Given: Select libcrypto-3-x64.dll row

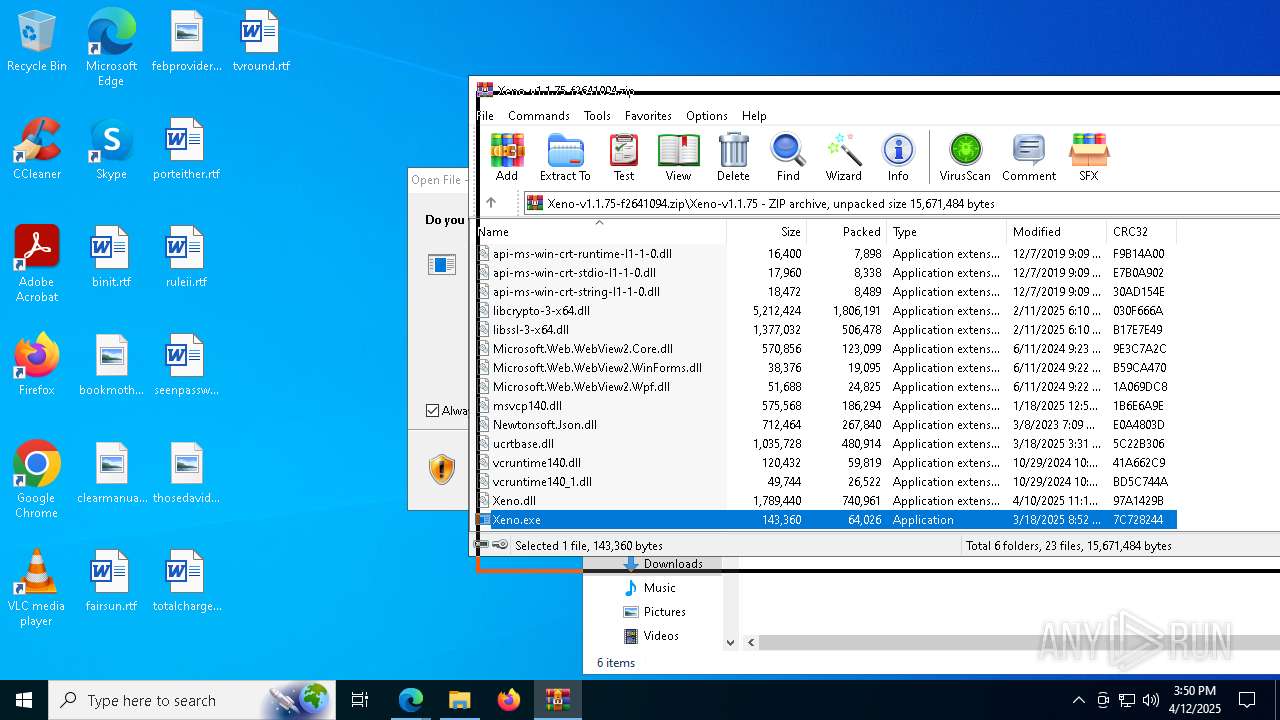Looking at the screenshot, I should (x=826, y=311).
